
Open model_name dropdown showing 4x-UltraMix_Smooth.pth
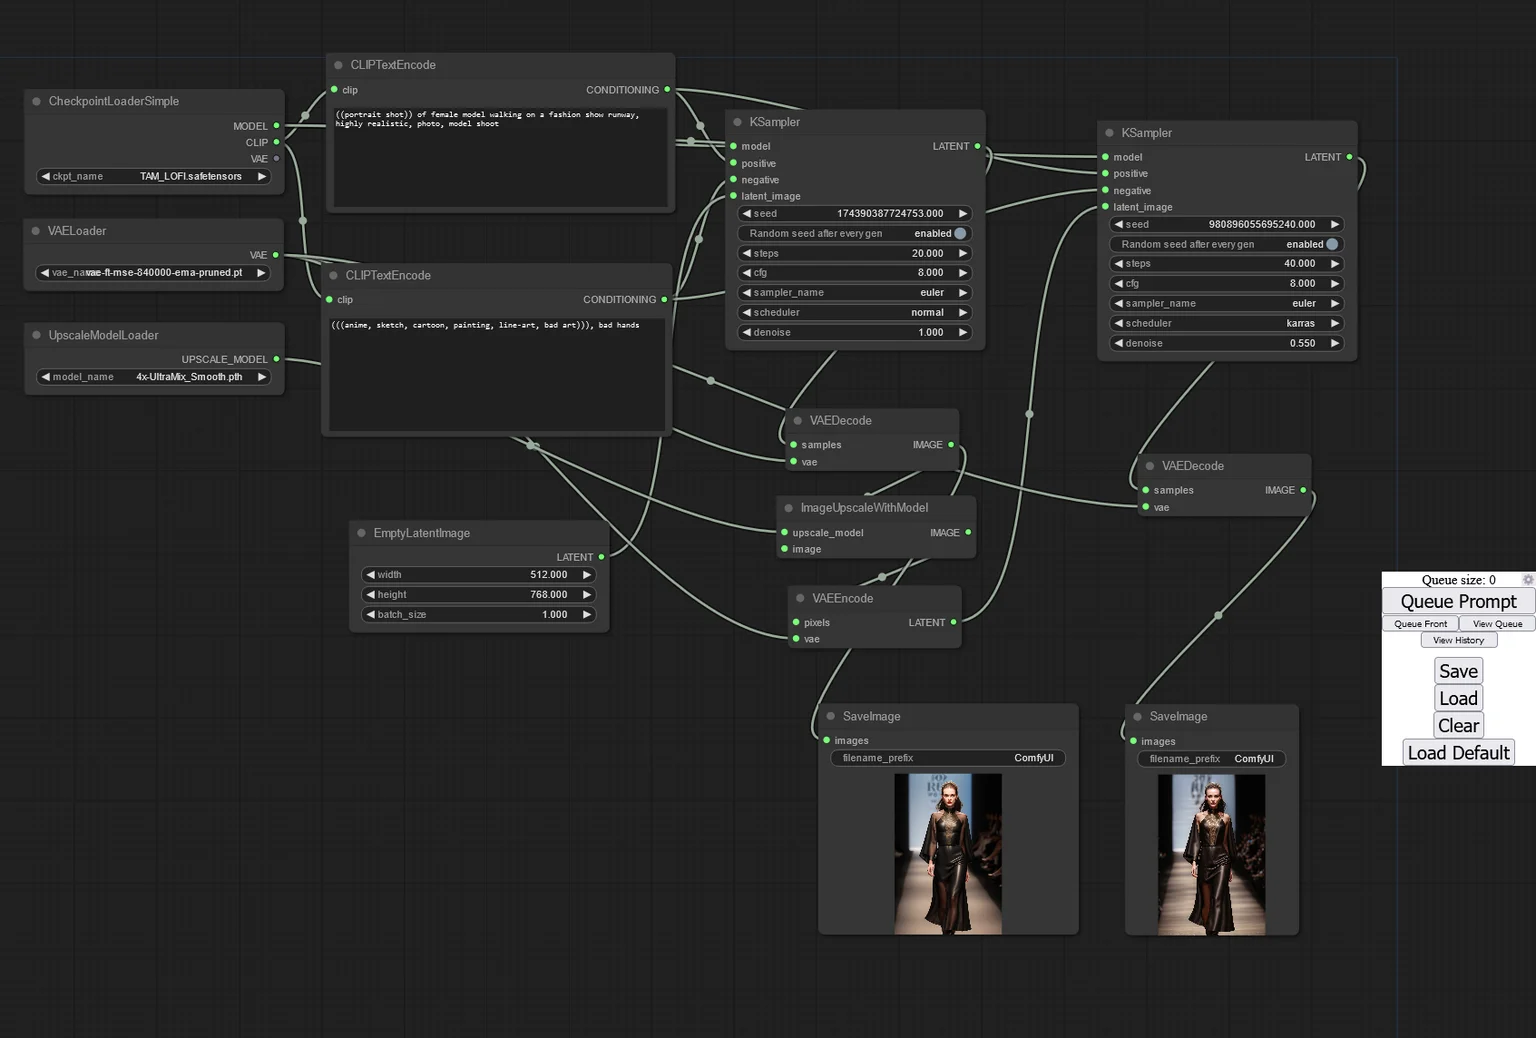coord(154,377)
